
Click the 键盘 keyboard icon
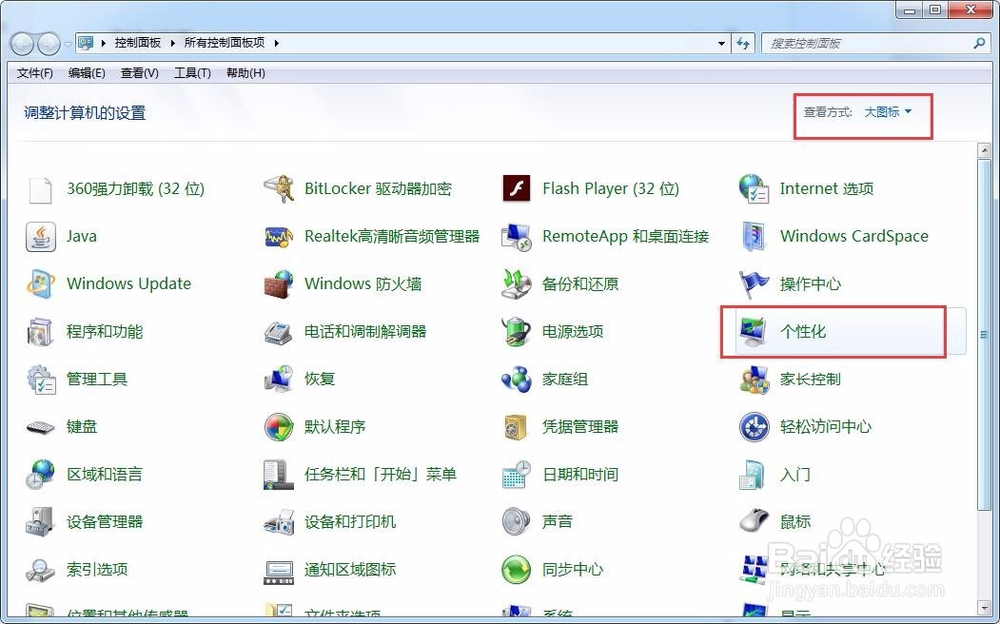coord(41,427)
